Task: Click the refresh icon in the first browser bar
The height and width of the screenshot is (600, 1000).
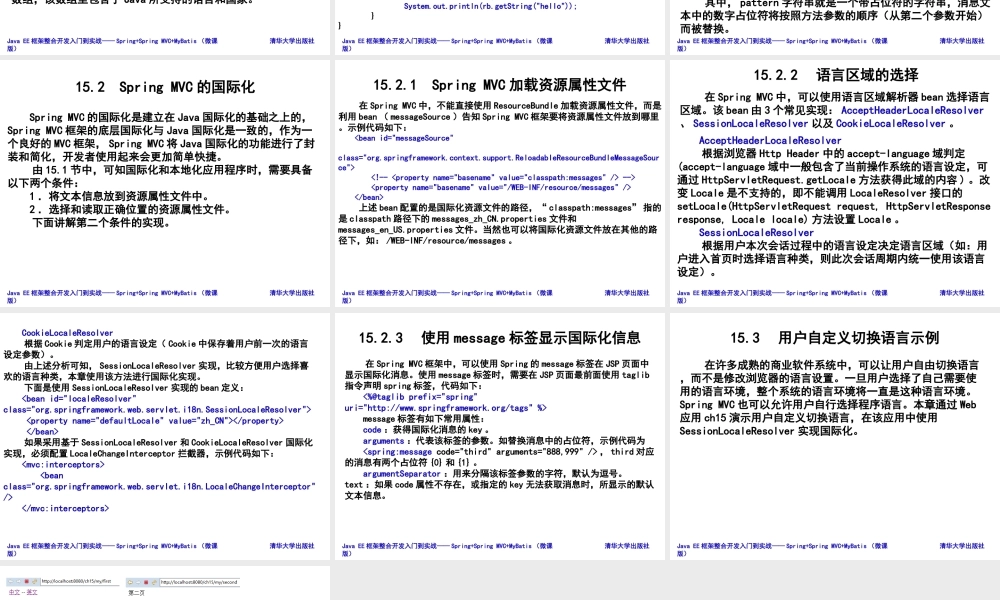Action: click(33, 581)
